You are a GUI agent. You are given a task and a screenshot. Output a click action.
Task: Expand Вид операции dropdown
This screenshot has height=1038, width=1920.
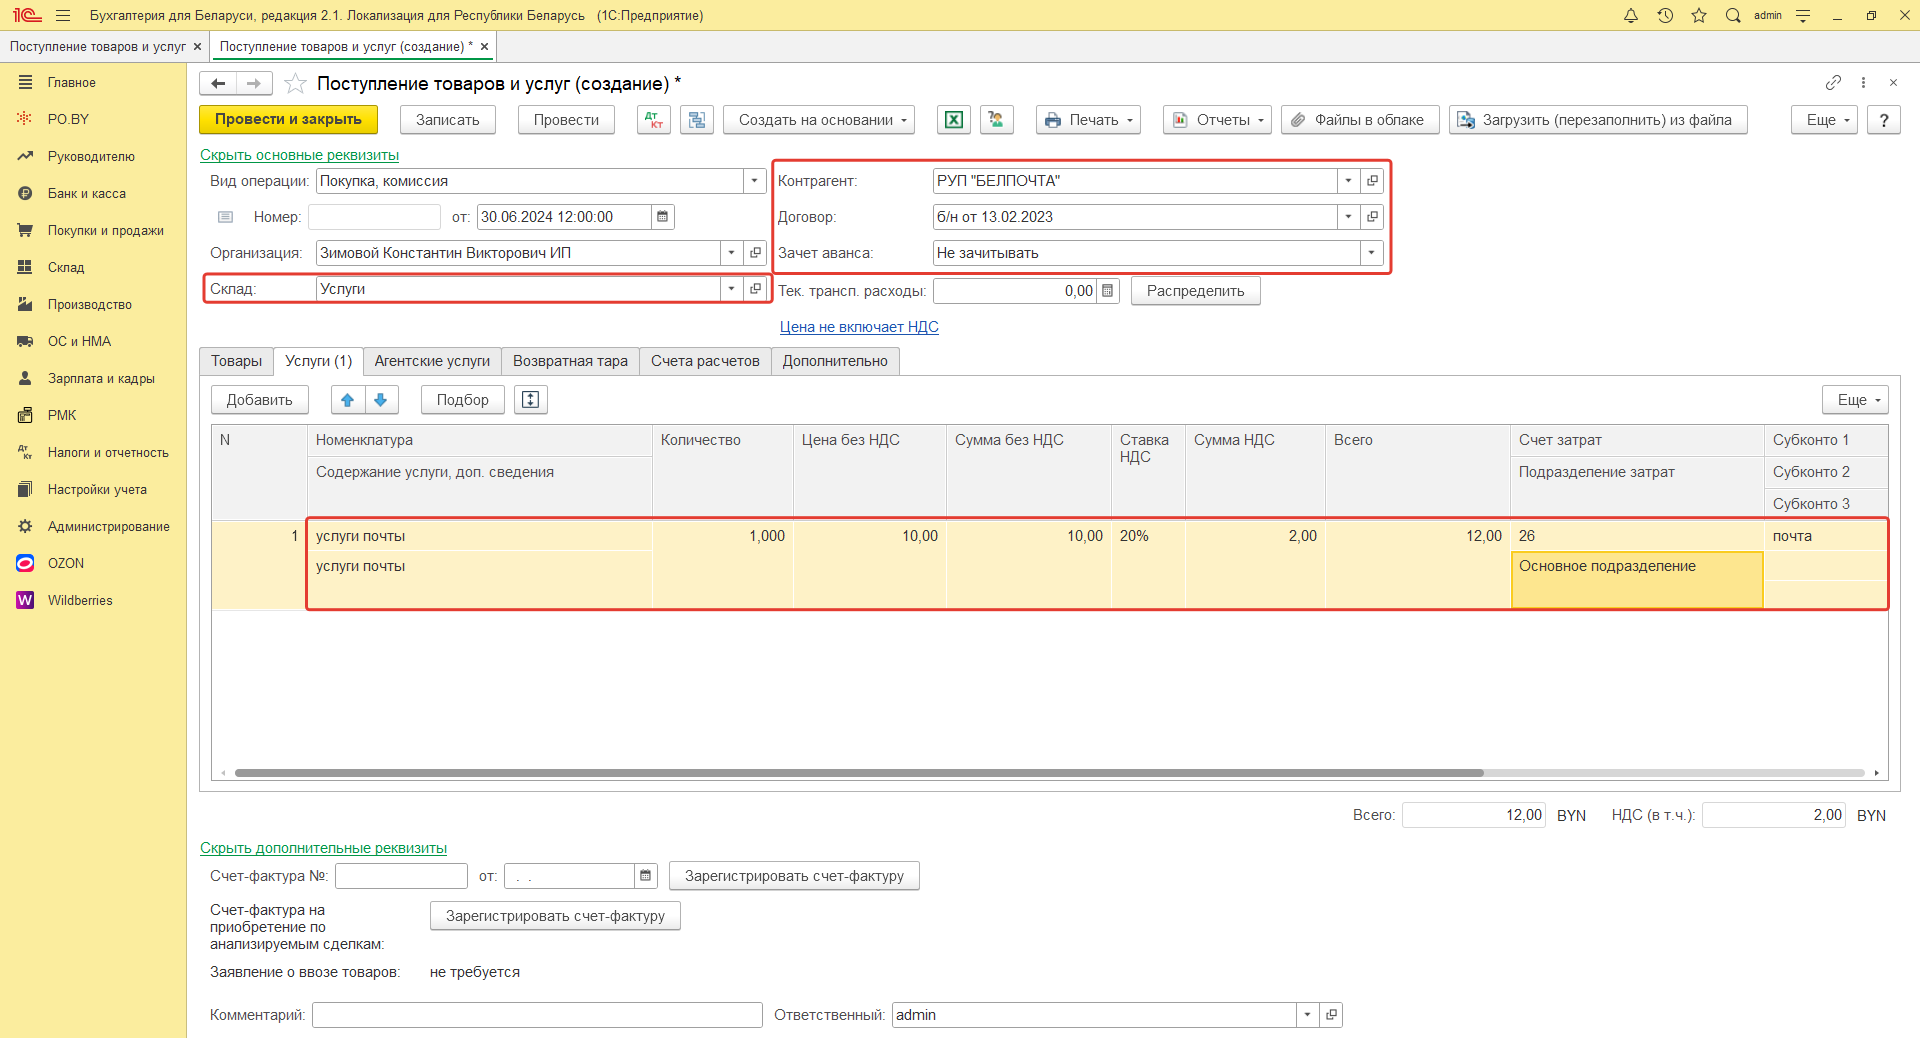tap(755, 181)
